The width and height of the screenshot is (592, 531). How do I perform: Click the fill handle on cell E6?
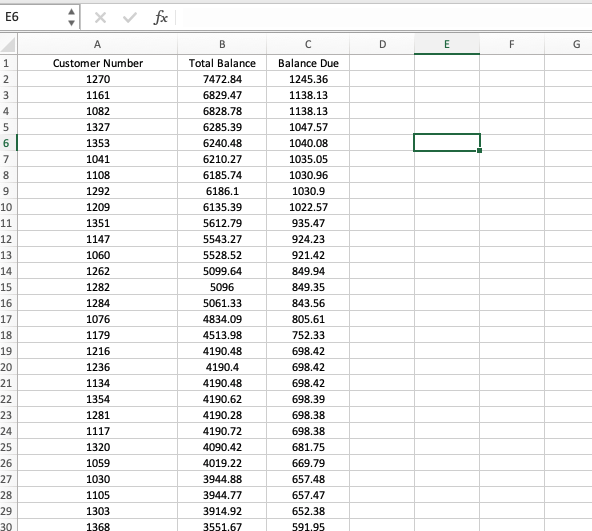(x=479, y=150)
